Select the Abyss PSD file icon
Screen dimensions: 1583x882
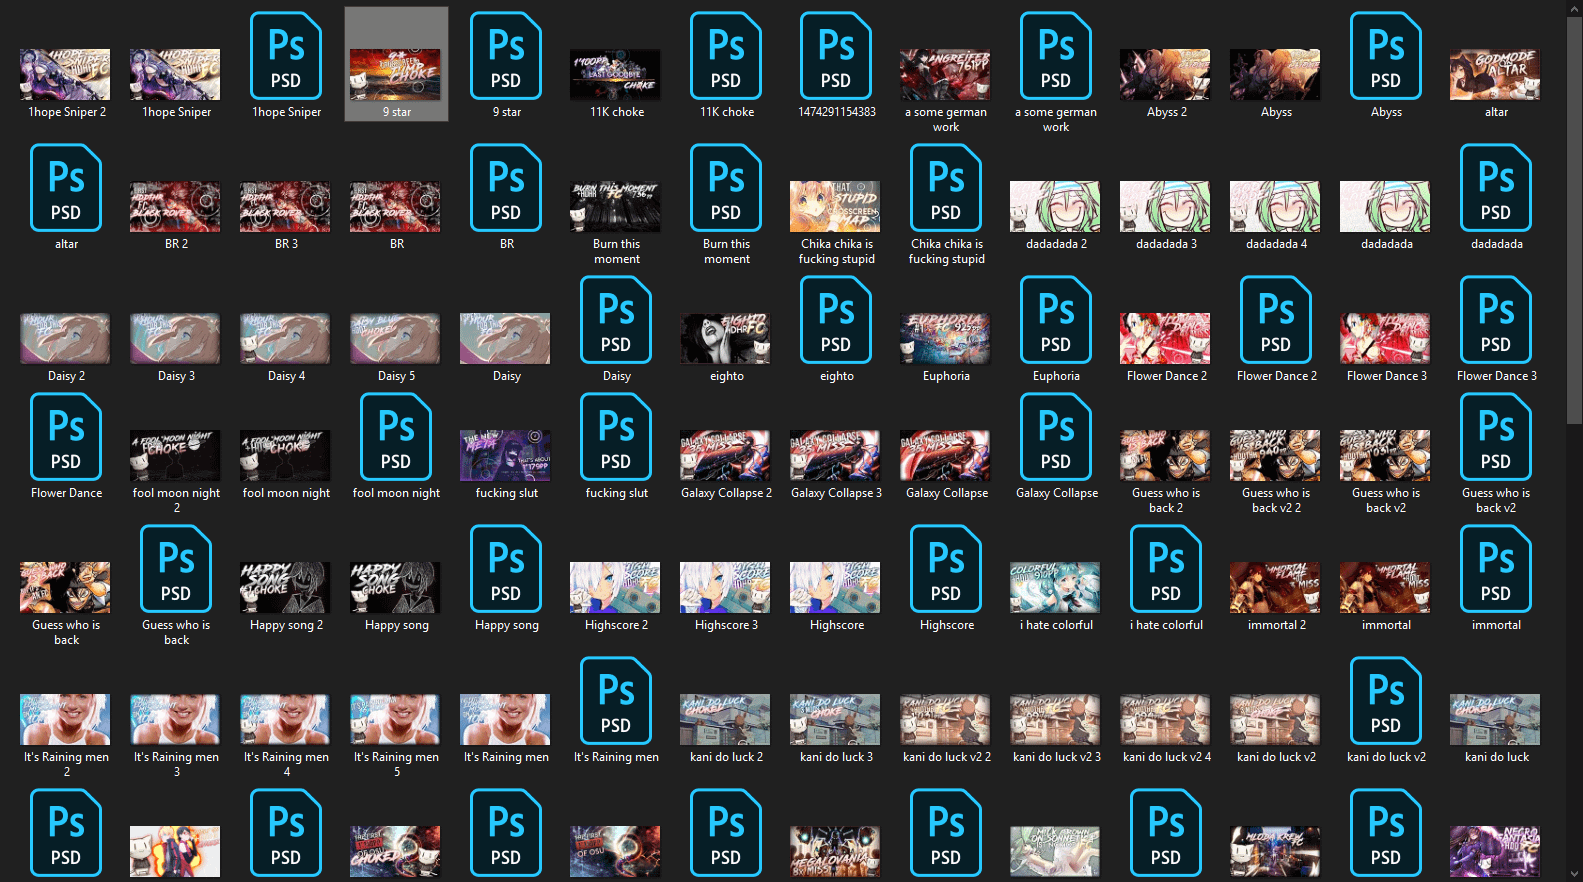coord(1386,56)
